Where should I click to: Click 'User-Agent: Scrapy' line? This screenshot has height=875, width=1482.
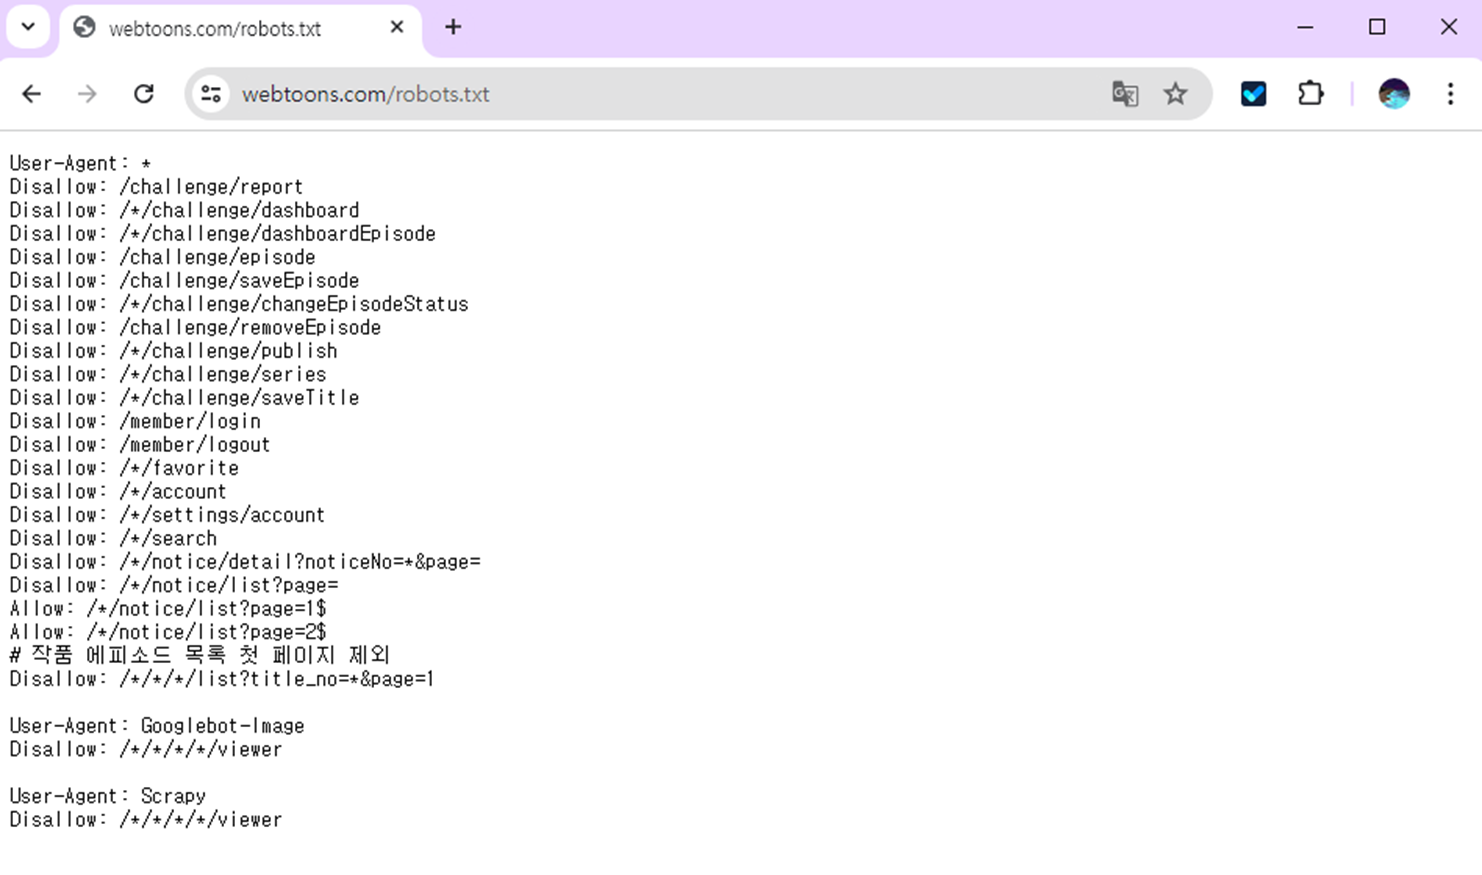pos(108,796)
